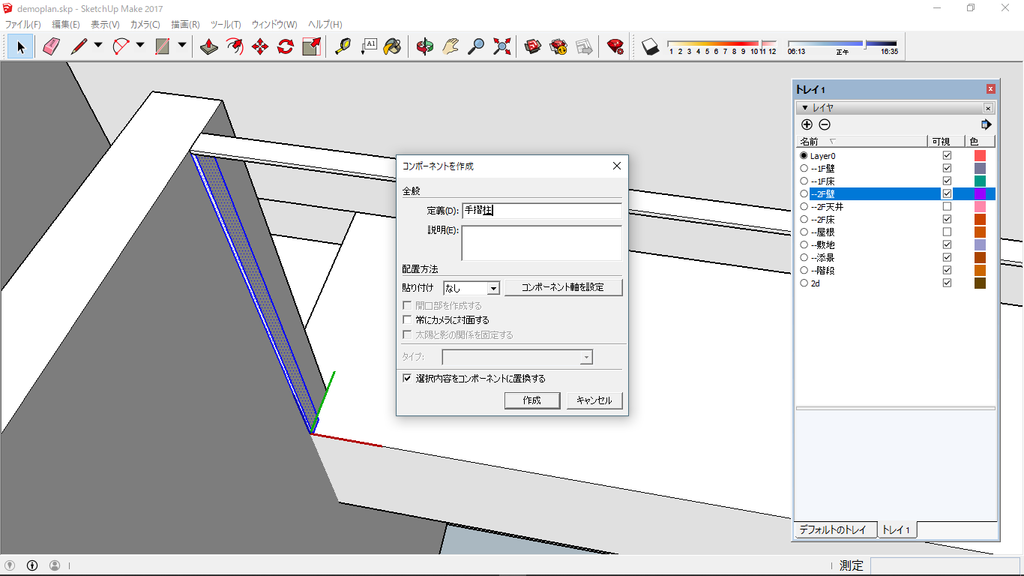1024x576 pixels.
Task: Select the Offset tool
Action: point(234,46)
